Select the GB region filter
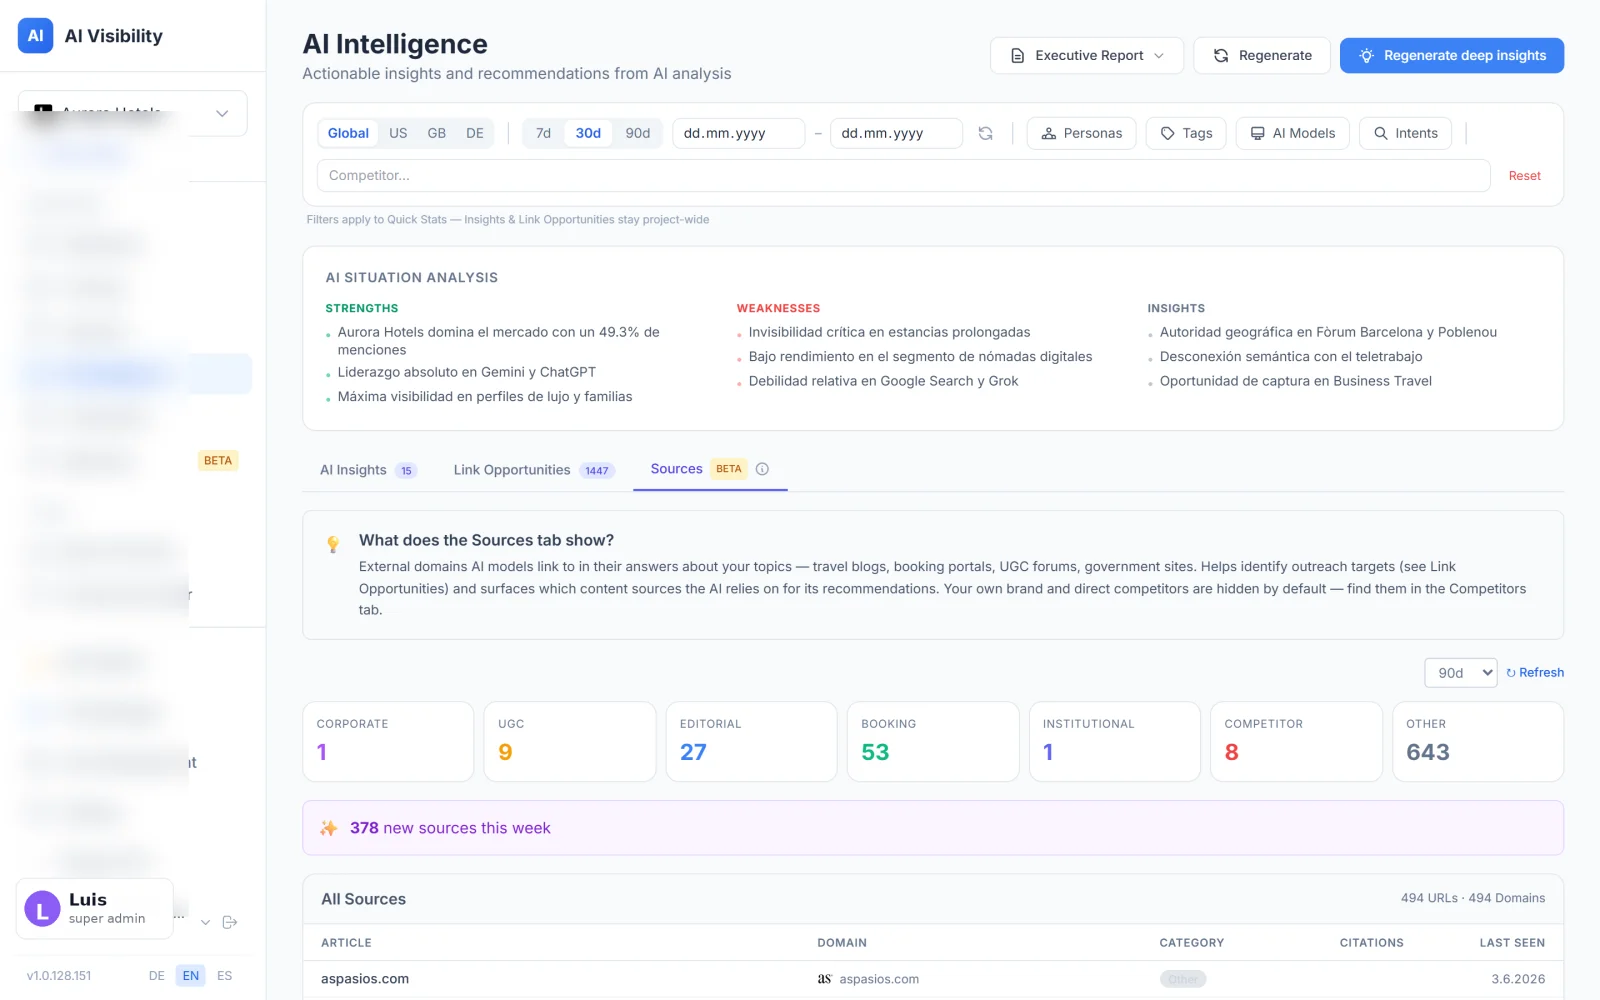1600x1000 pixels. coord(437,133)
